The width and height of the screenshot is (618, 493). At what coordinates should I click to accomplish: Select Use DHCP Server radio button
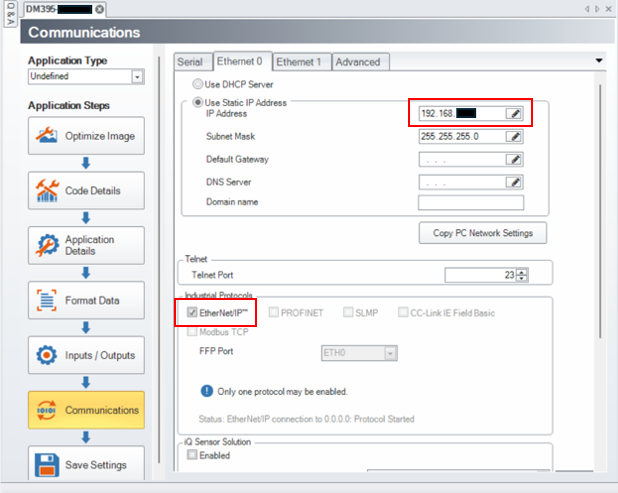click(197, 86)
